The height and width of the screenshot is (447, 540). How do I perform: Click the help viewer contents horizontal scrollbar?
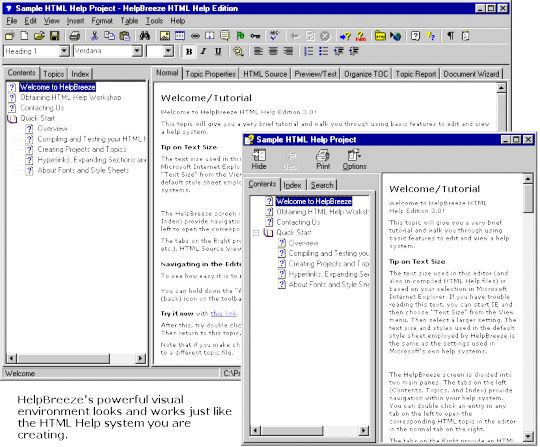(309, 430)
